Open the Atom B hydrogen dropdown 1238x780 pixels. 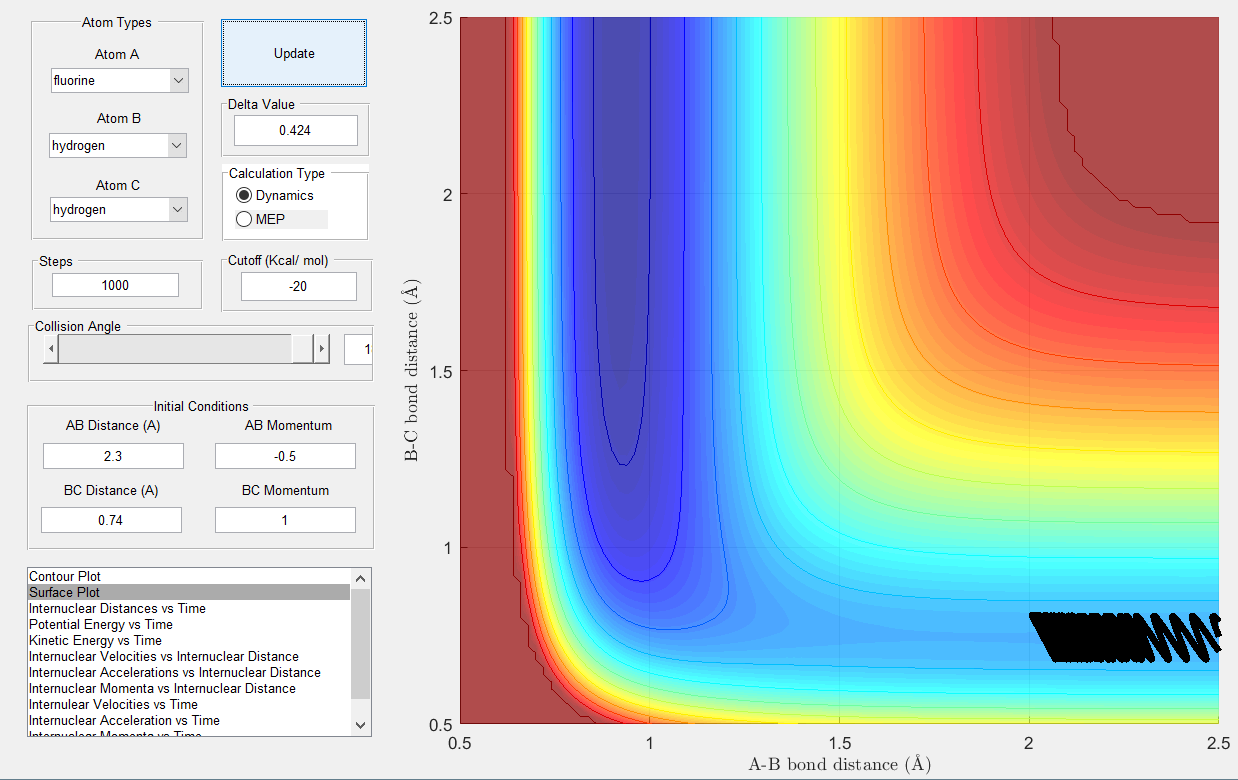tap(120, 146)
